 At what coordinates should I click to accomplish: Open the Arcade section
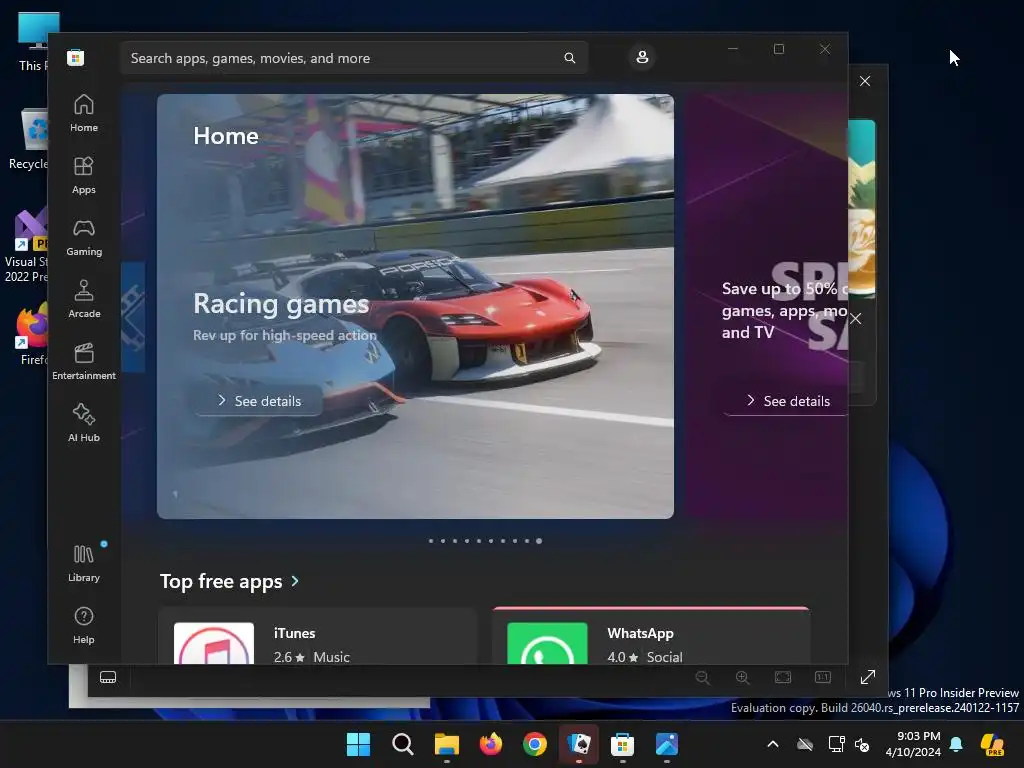tap(84, 299)
